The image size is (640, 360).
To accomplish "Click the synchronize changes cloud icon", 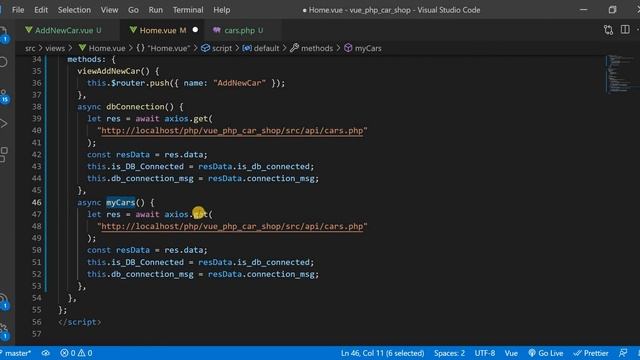I will [45, 353].
